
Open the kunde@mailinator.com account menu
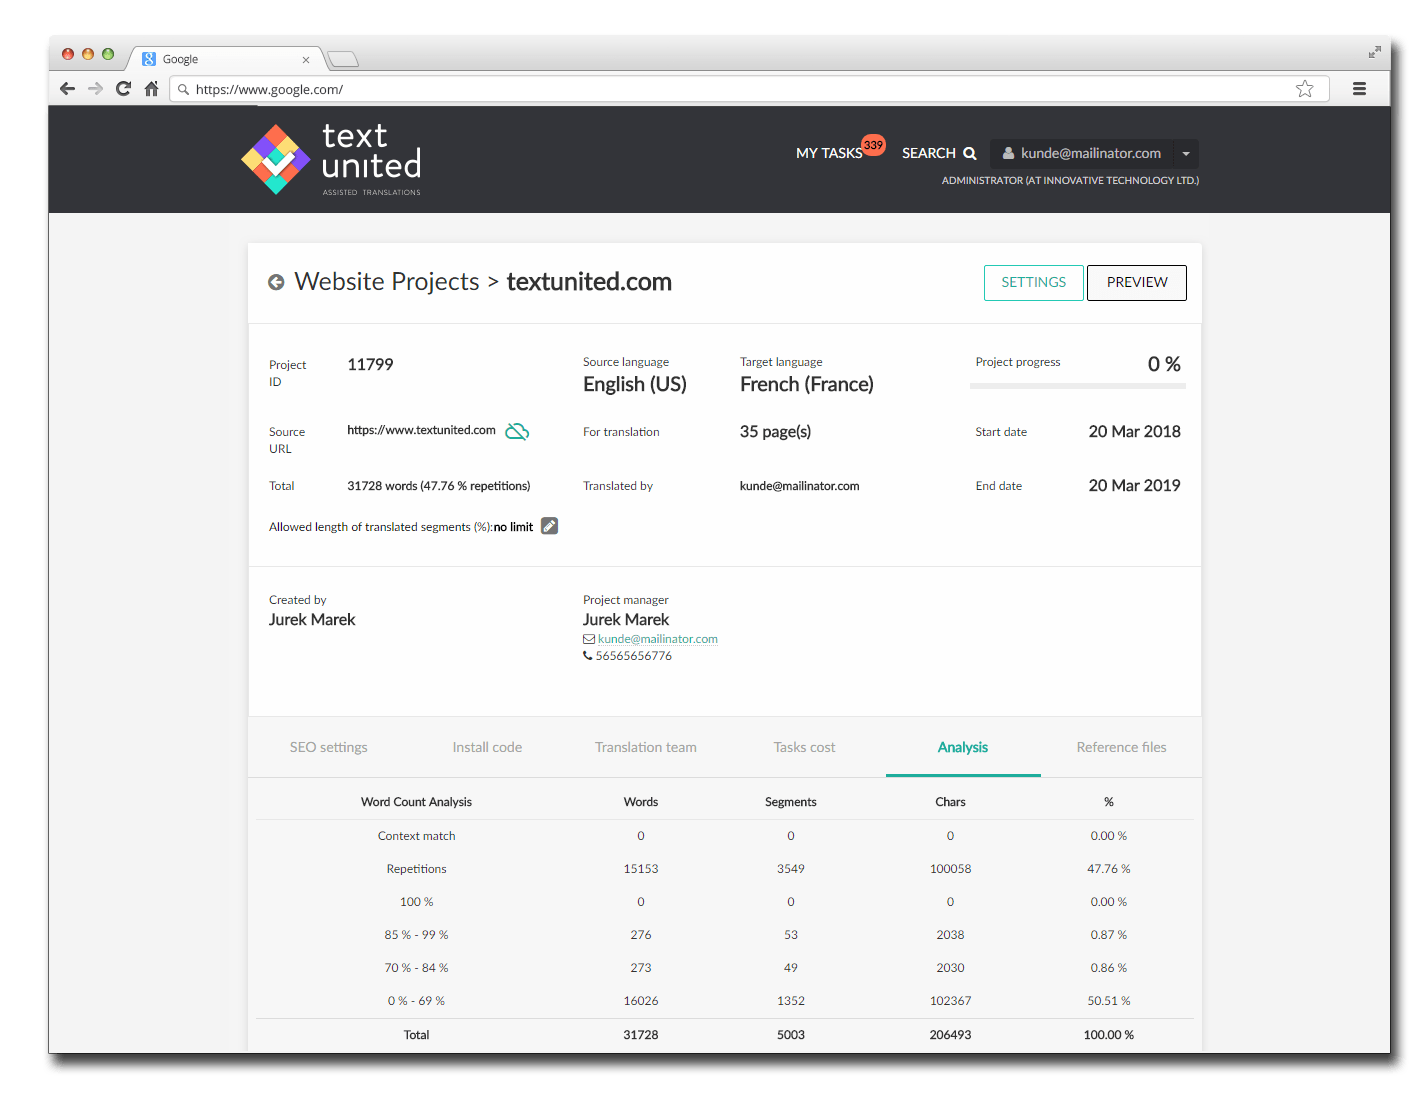point(1094,153)
